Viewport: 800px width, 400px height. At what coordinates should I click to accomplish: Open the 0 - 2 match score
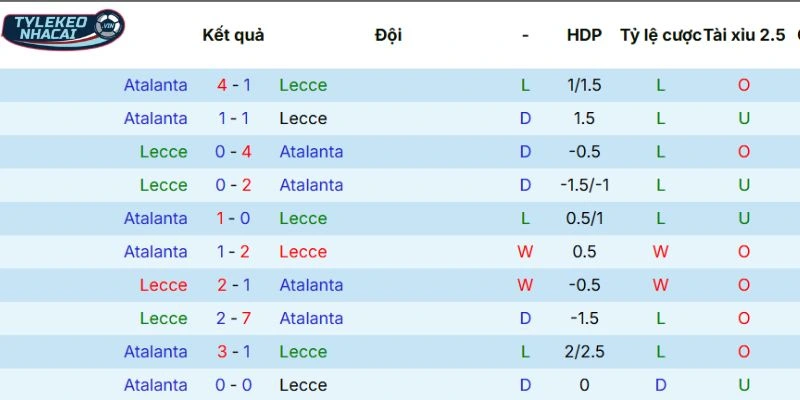(x=233, y=185)
